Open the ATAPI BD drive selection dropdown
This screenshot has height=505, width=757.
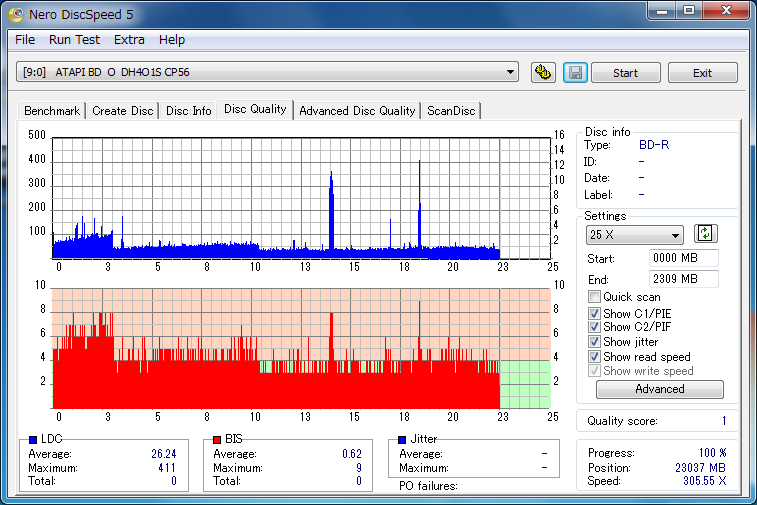pos(267,72)
